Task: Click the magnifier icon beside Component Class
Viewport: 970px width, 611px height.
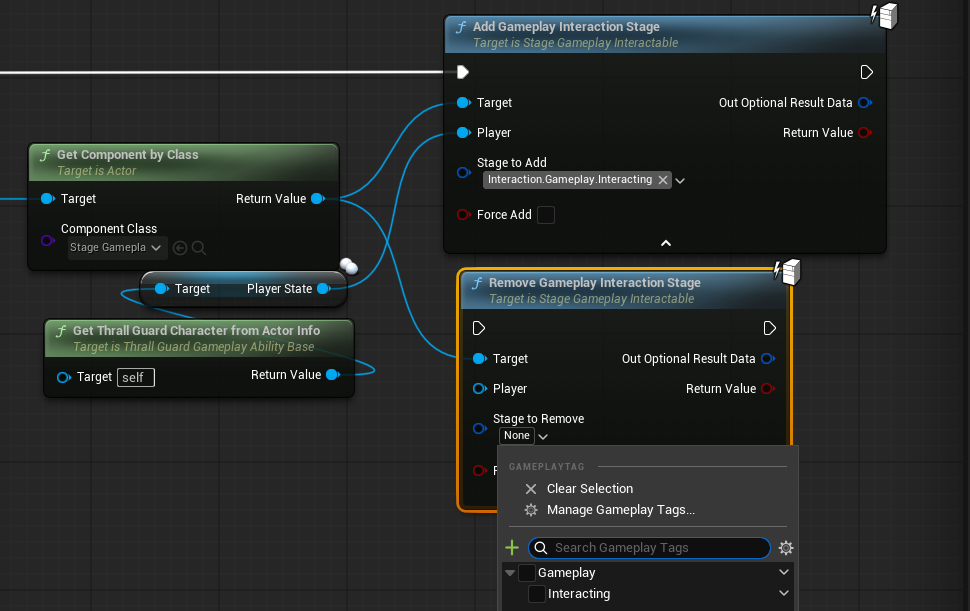Action: click(x=200, y=247)
